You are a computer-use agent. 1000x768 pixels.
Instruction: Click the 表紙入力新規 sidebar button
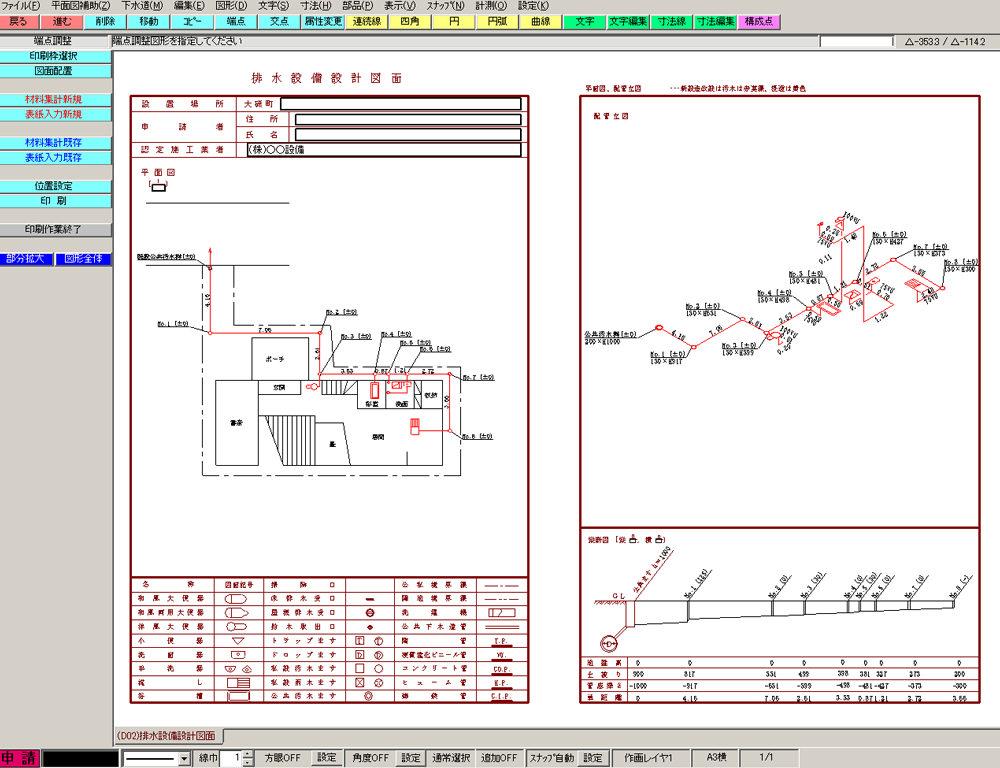coord(55,114)
